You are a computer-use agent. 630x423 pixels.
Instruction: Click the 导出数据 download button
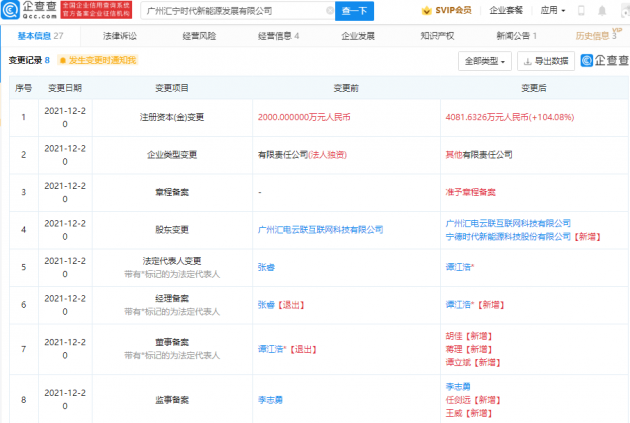pos(546,61)
